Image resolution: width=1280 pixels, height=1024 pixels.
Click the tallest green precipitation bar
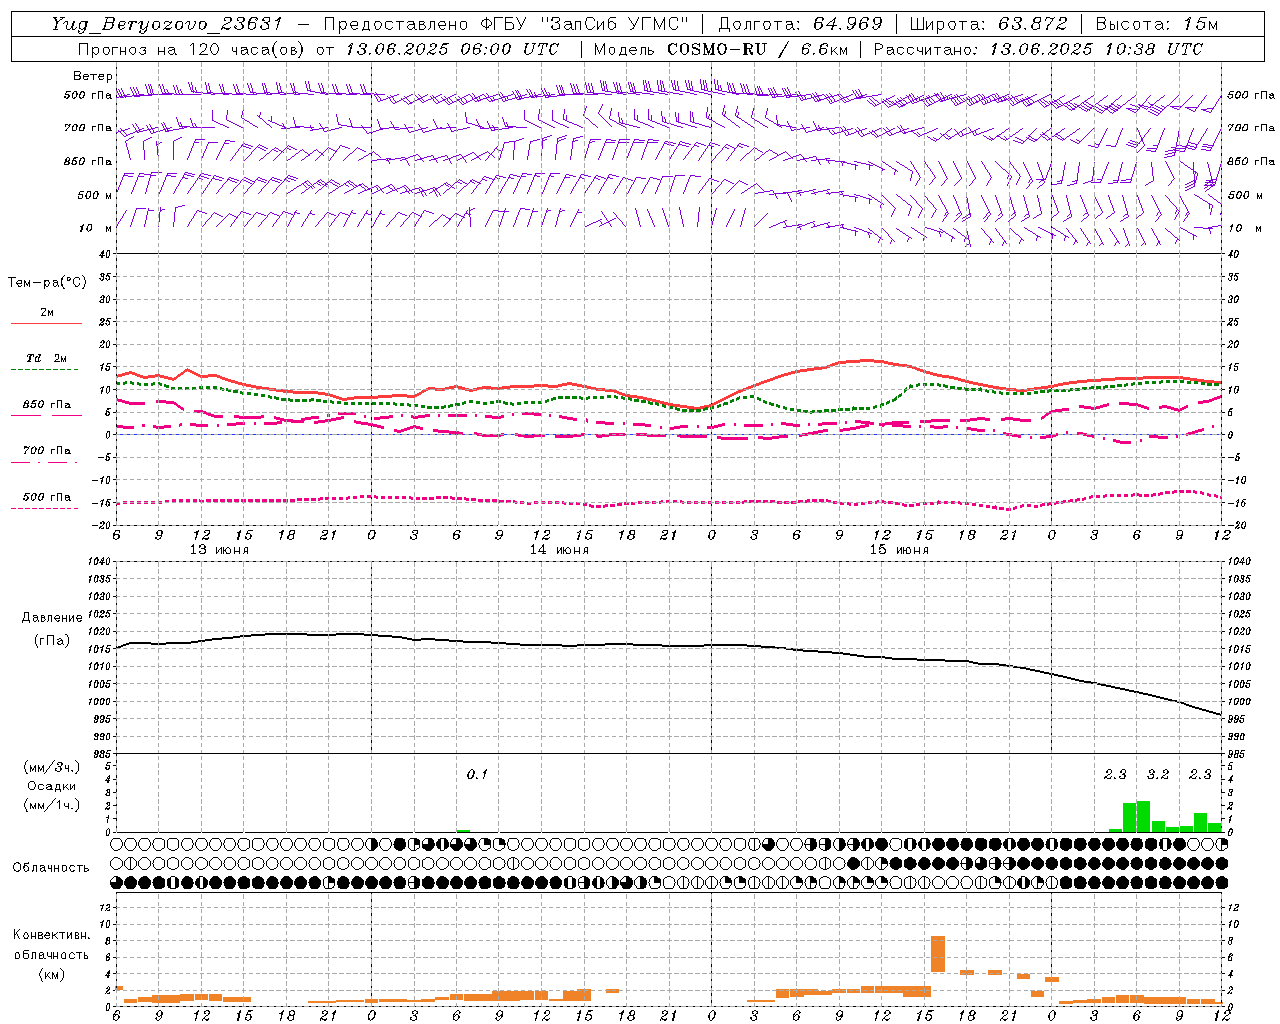pyautogui.click(x=1143, y=816)
